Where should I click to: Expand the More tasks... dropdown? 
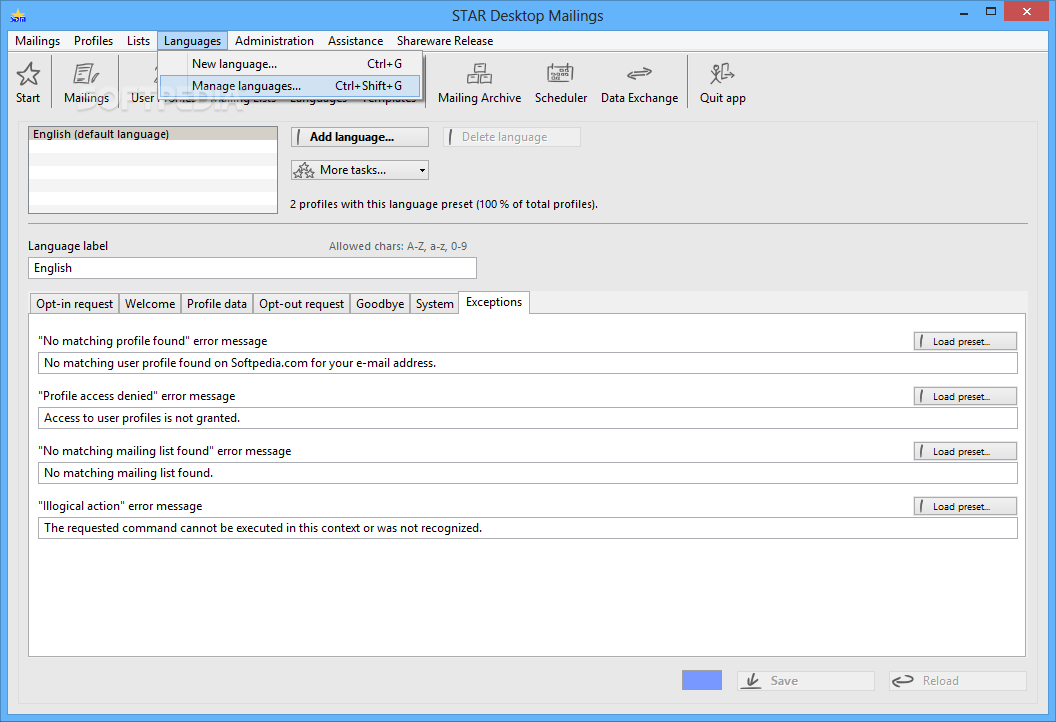coord(360,170)
